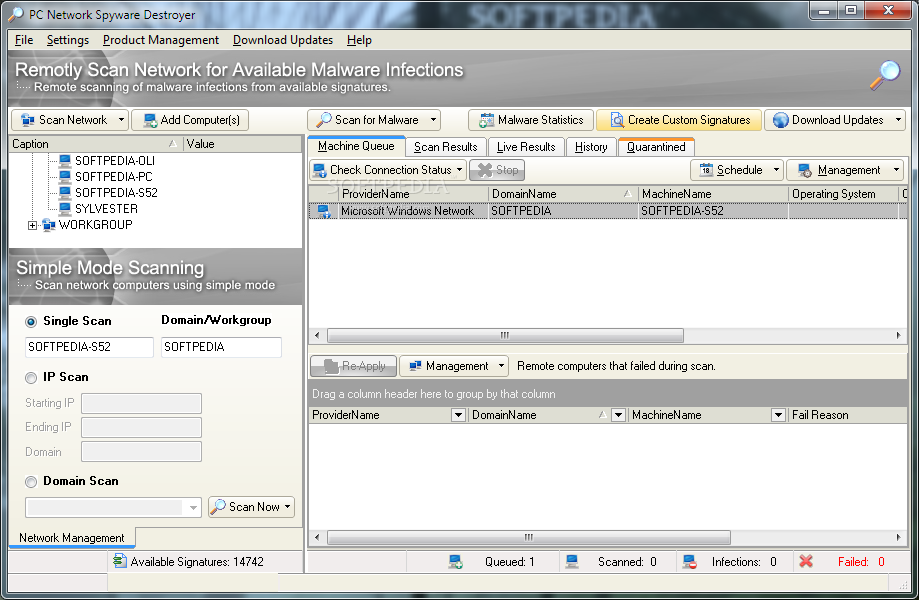
Task: Select SYLVESTER in the network tree
Action: tap(106, 209)
